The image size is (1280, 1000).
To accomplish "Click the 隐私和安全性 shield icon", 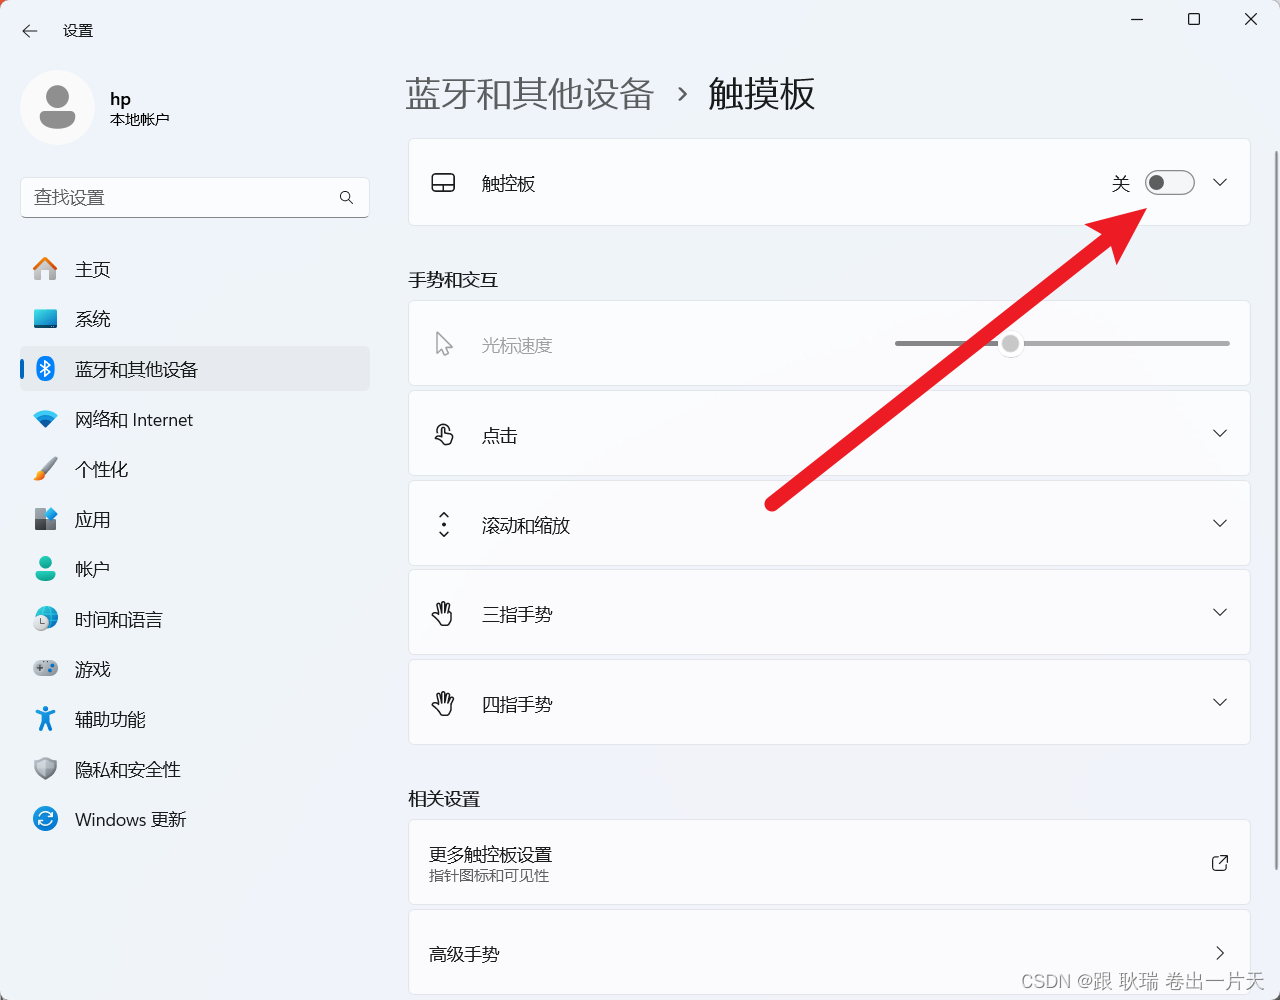I will [x=45, y=769].
